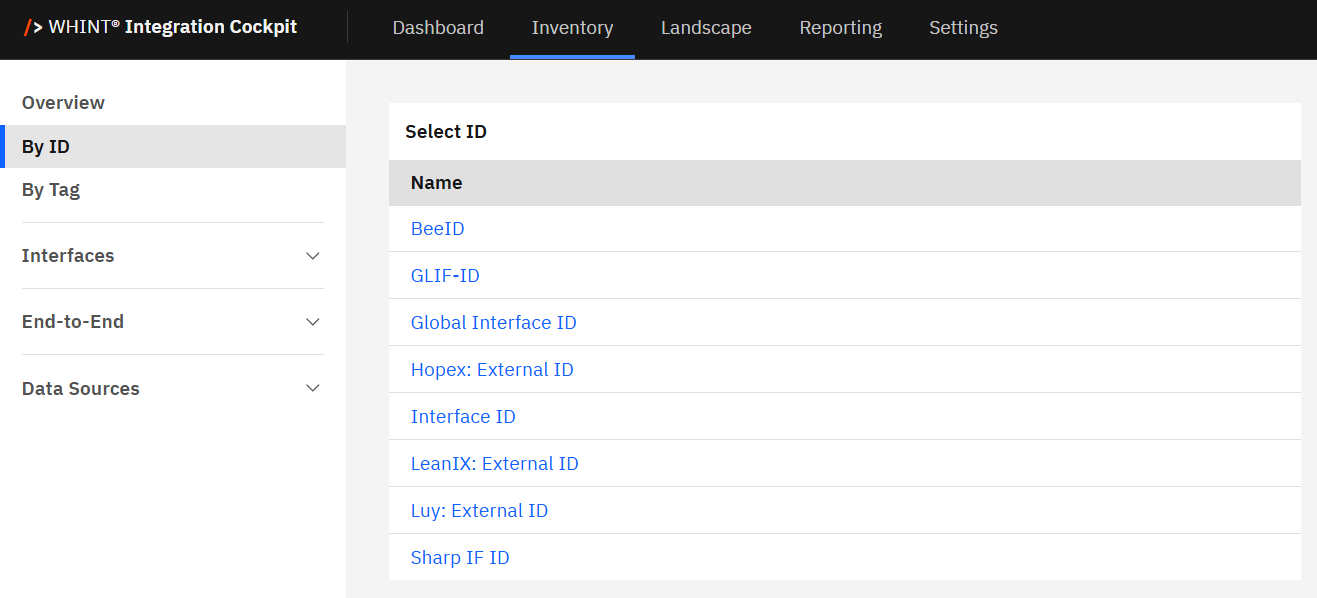Click the WHINT Integration Cockpit logo
Viewport: 1317px width, 598px height.
pos(160,27)
